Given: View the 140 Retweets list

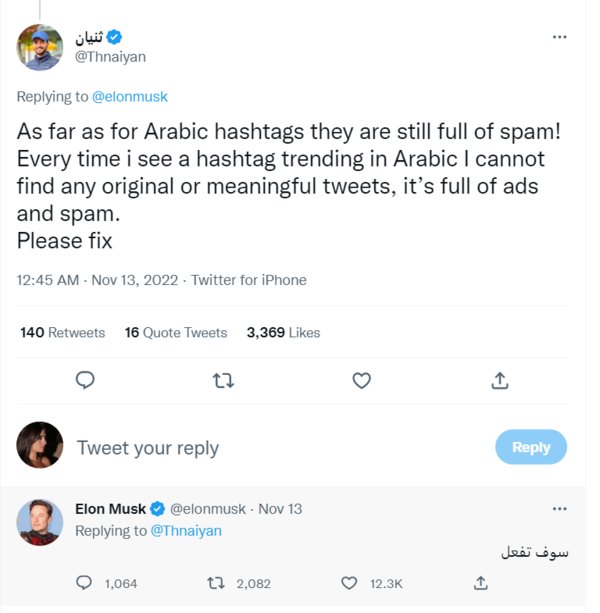Looking at the screenshot, I should point(62,332).
